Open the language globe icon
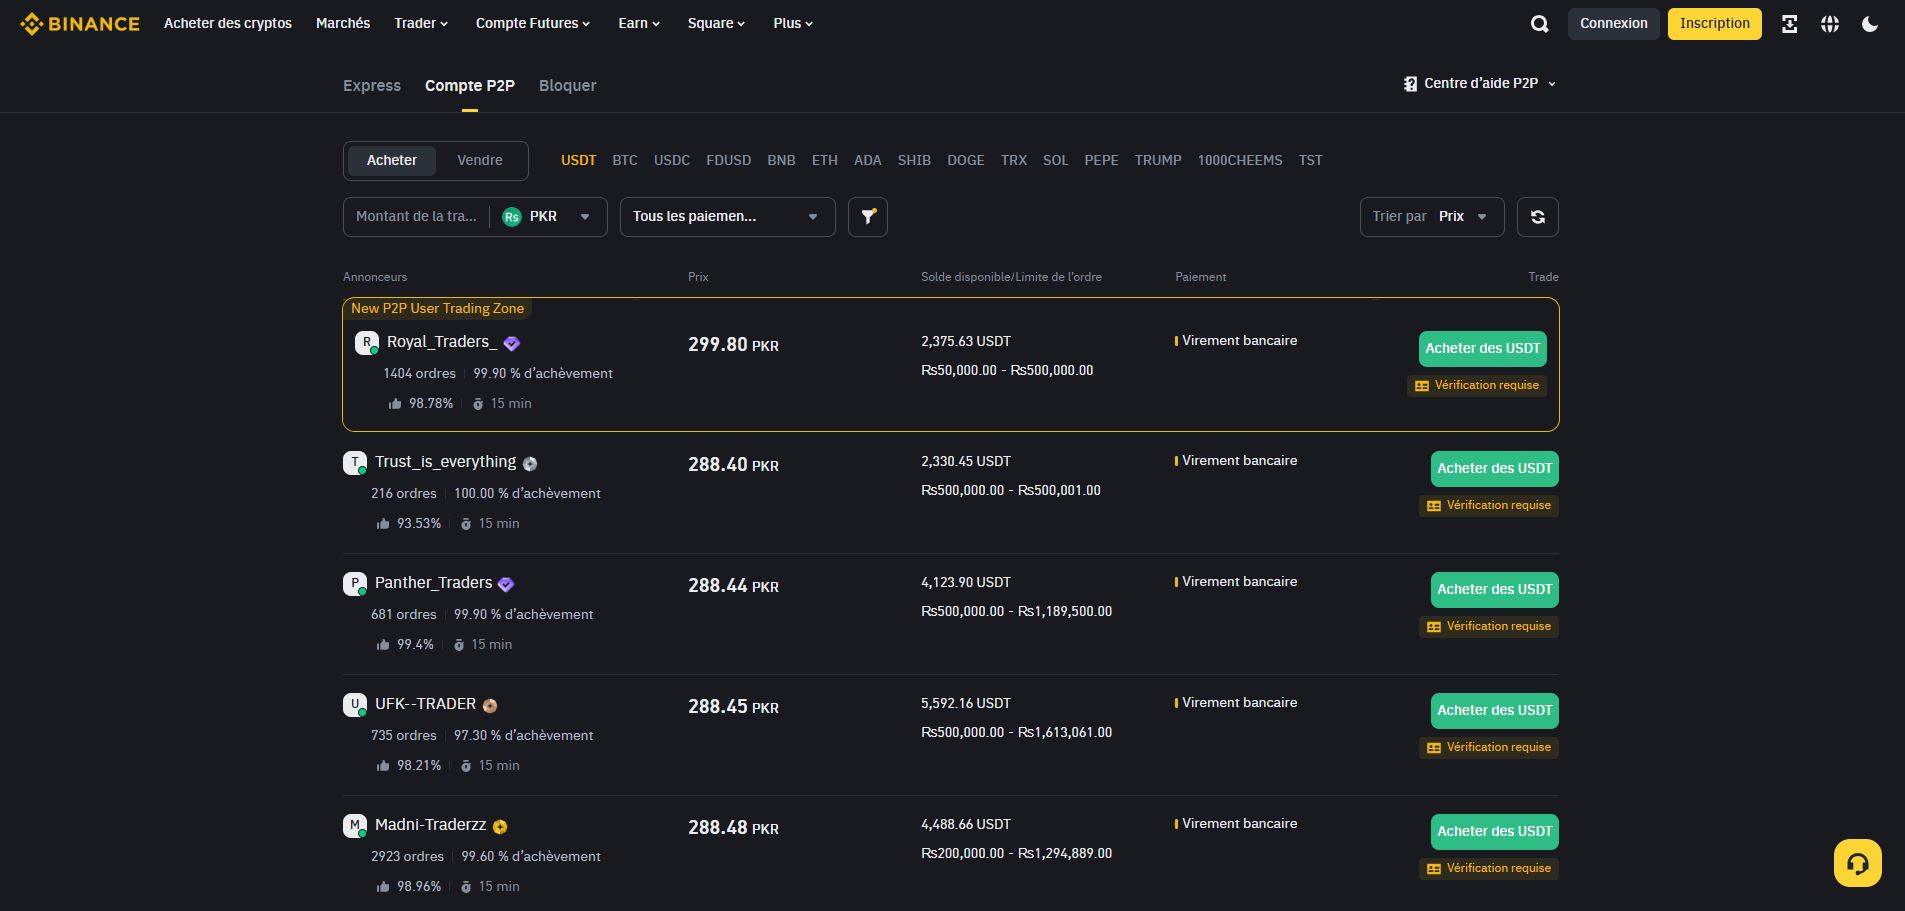1905x911 pixels. pos(1830,24)
